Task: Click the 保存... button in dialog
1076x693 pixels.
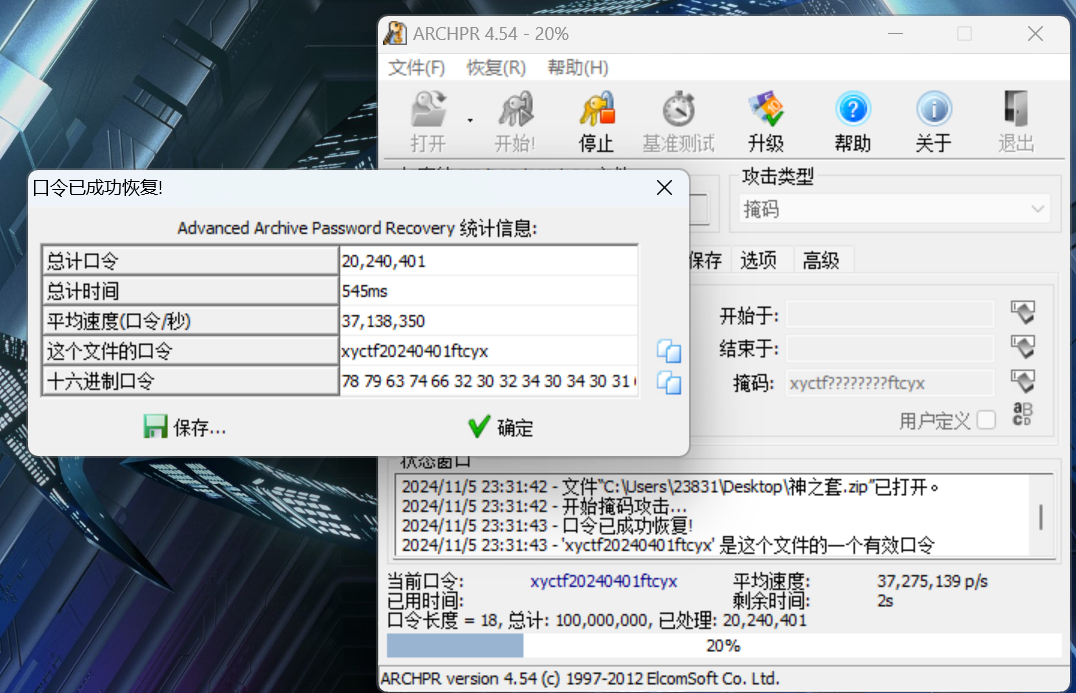Action: (x=185, y=427)
